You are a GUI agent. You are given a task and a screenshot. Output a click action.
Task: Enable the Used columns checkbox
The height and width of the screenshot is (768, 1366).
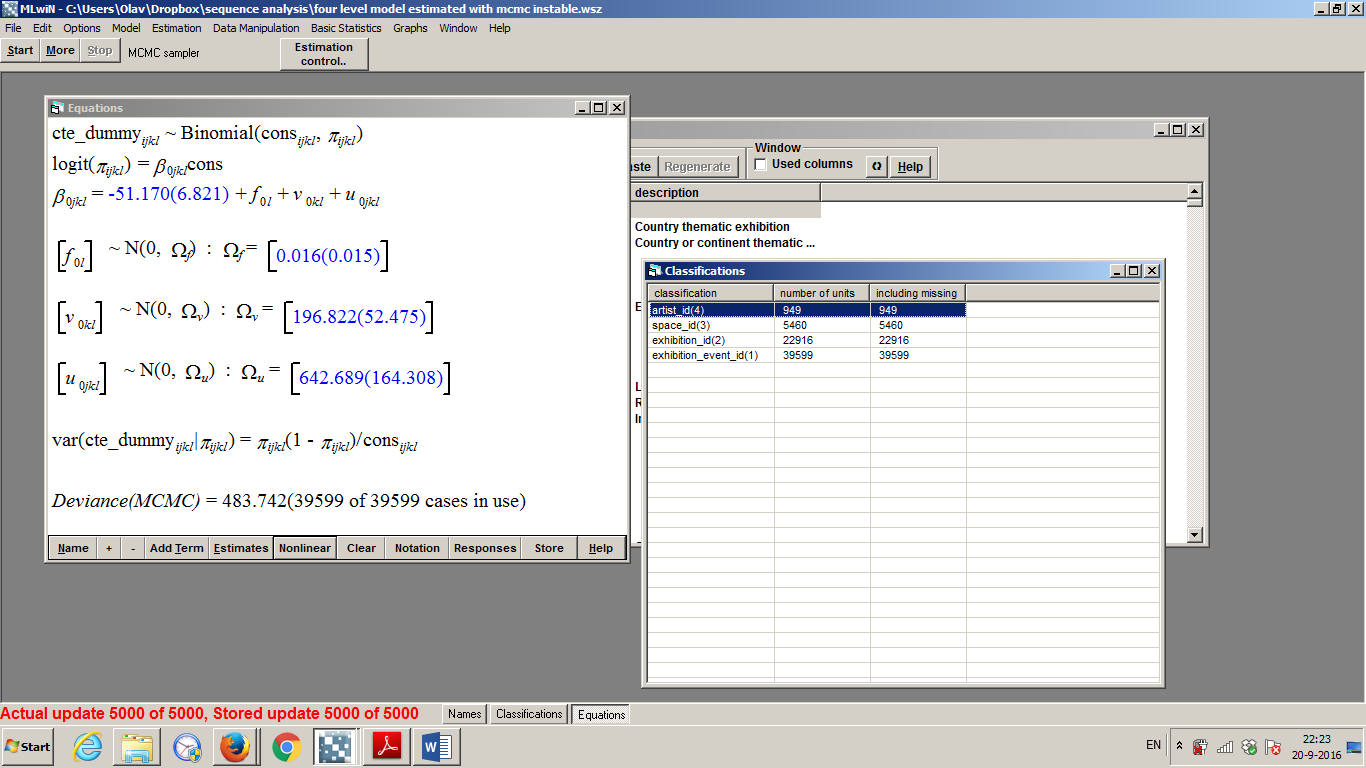coord(761,164)
